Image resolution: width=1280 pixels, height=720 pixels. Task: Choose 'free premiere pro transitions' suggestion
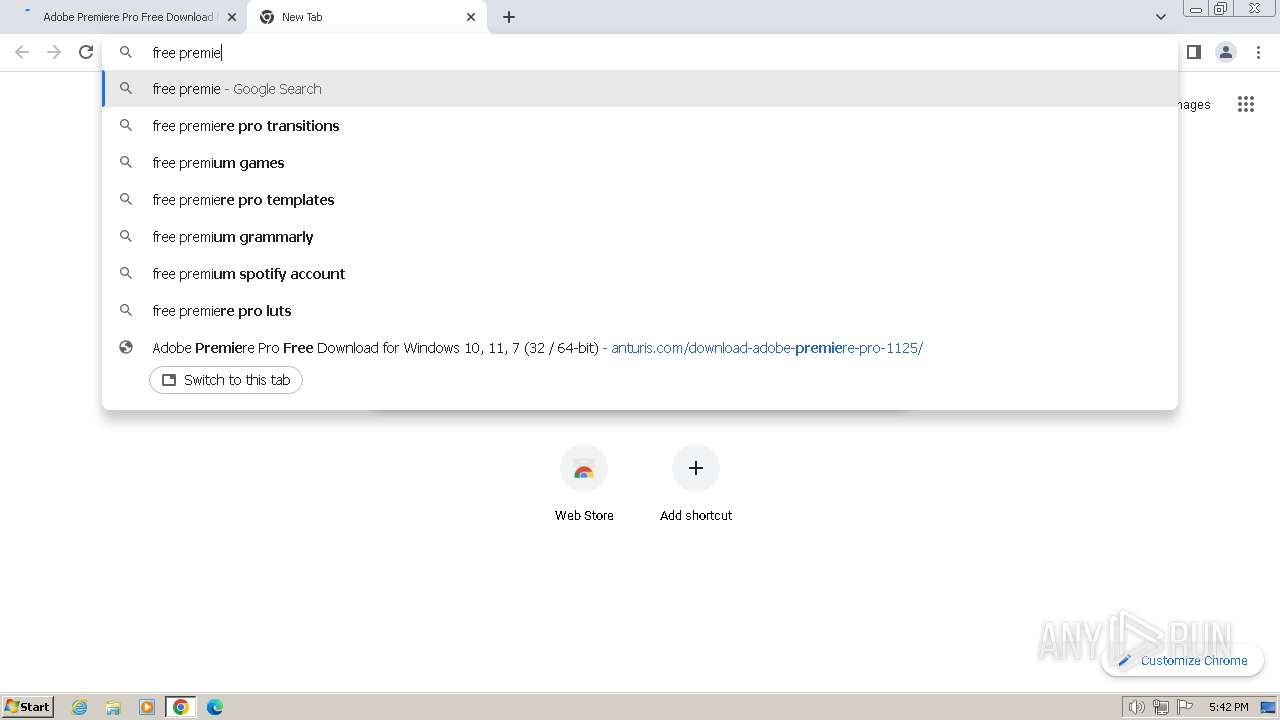coord(640,126)
